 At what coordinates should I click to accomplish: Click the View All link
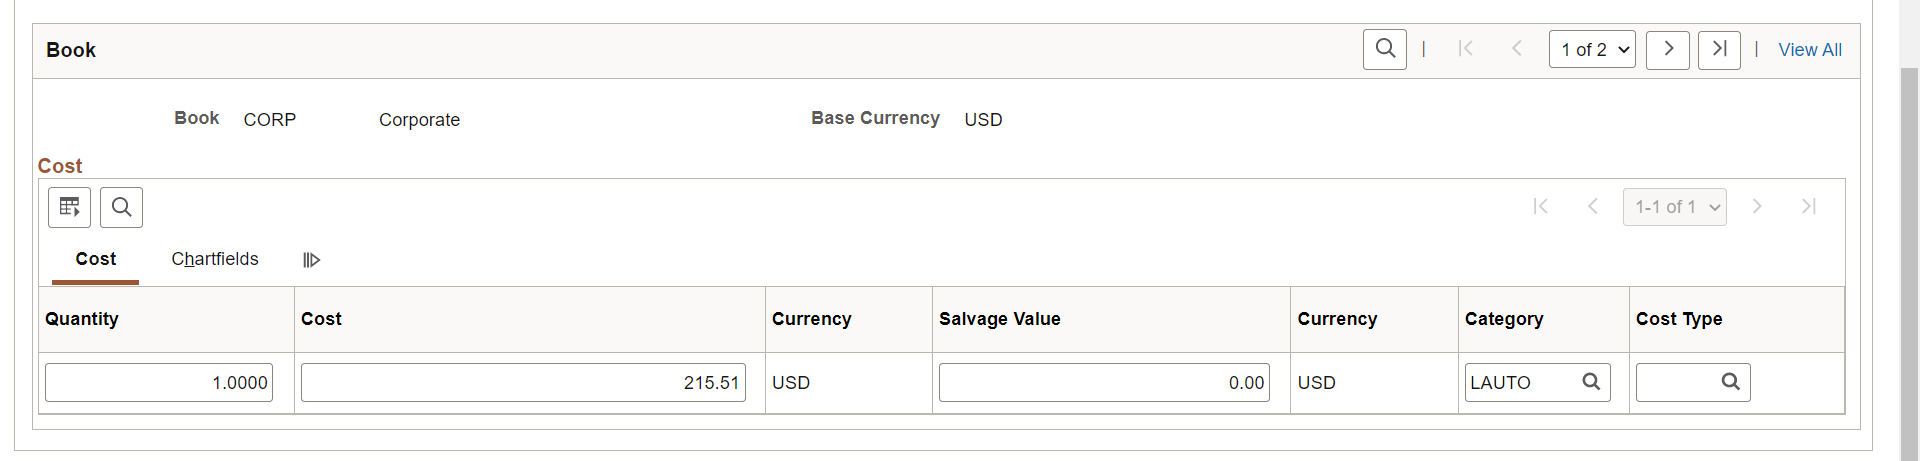[1809, 50]
